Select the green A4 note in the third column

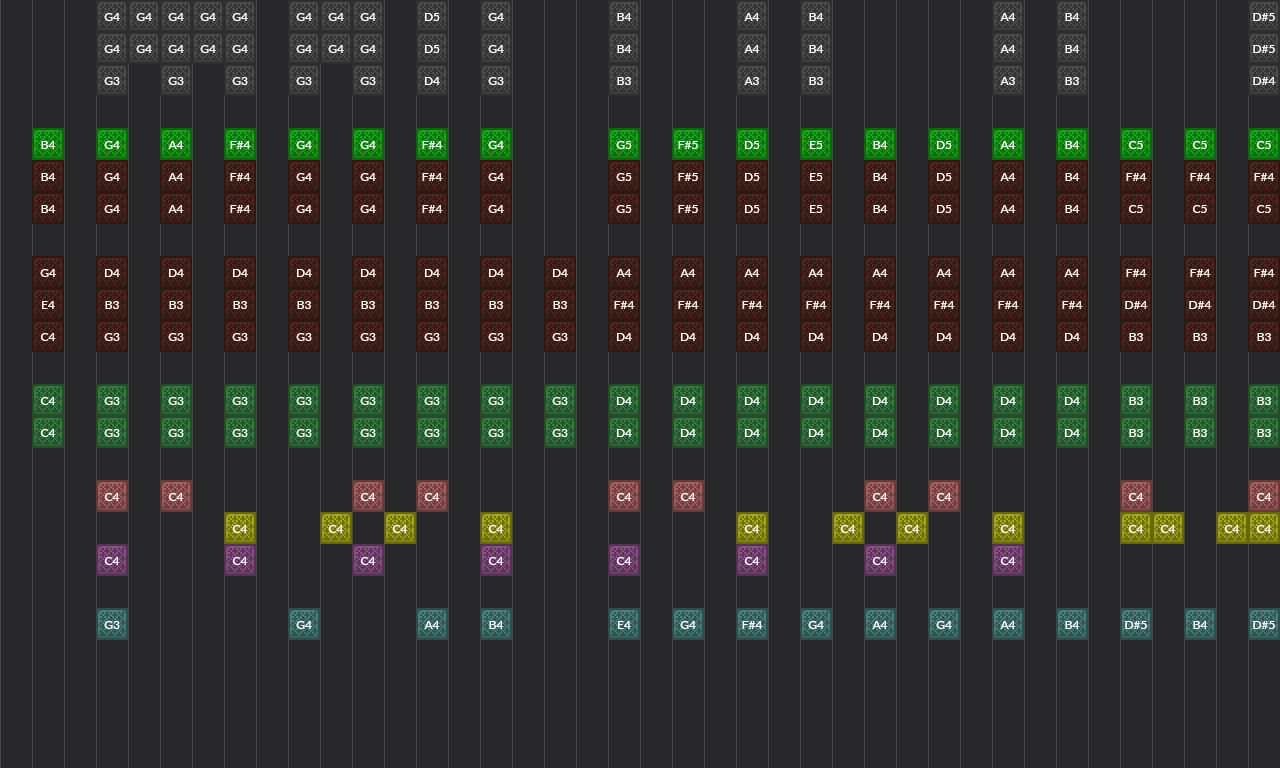175,144
